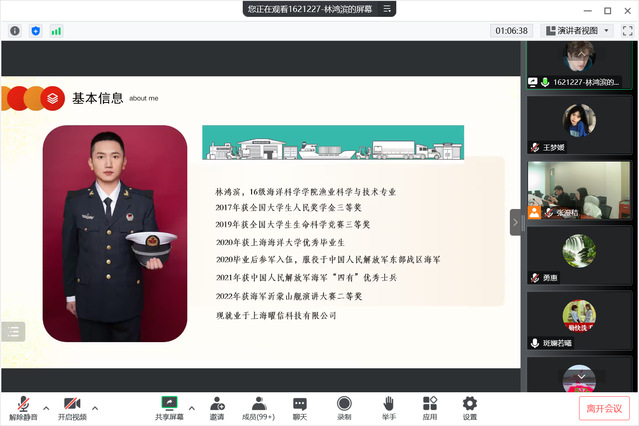The height and width of the screenshot is (426, 639).
Task: Click the red 离开会议 button
Action: tap(604, 407)
